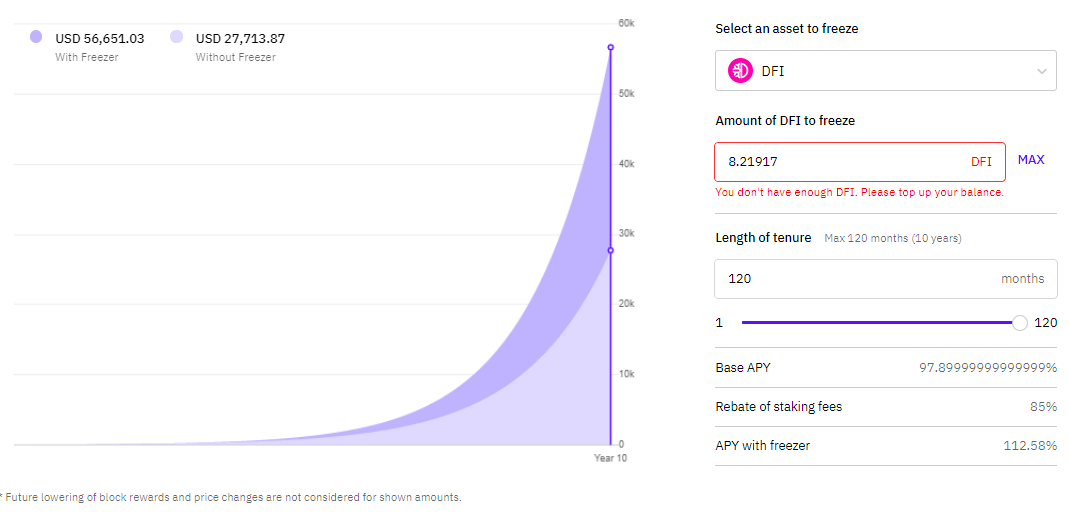
Task: Click the Without Freezer legend dot
Action: pyautogui.click(x=177, y=37)
